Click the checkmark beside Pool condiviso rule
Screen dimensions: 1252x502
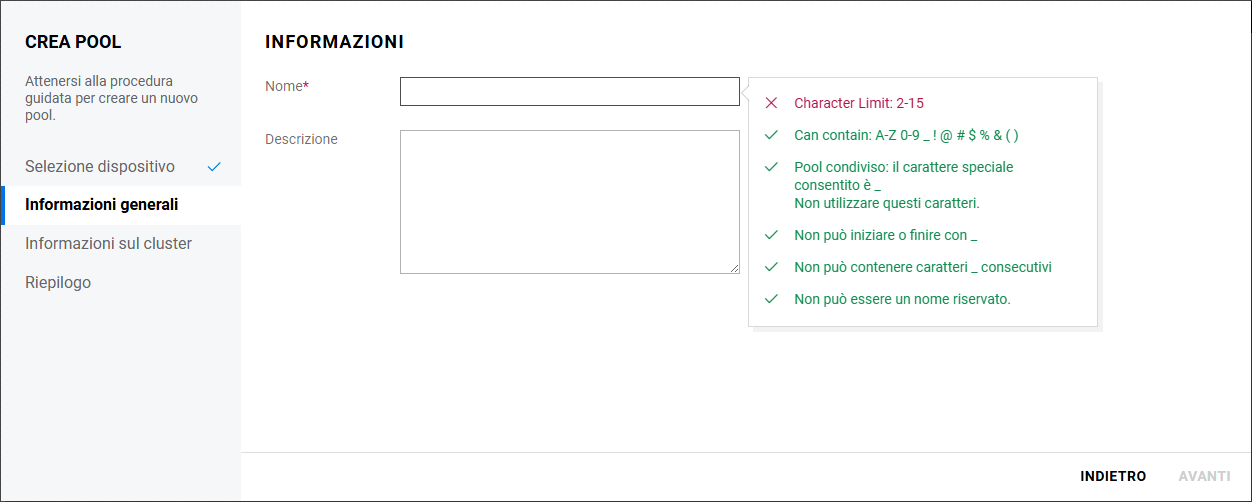tap(771, 167)
